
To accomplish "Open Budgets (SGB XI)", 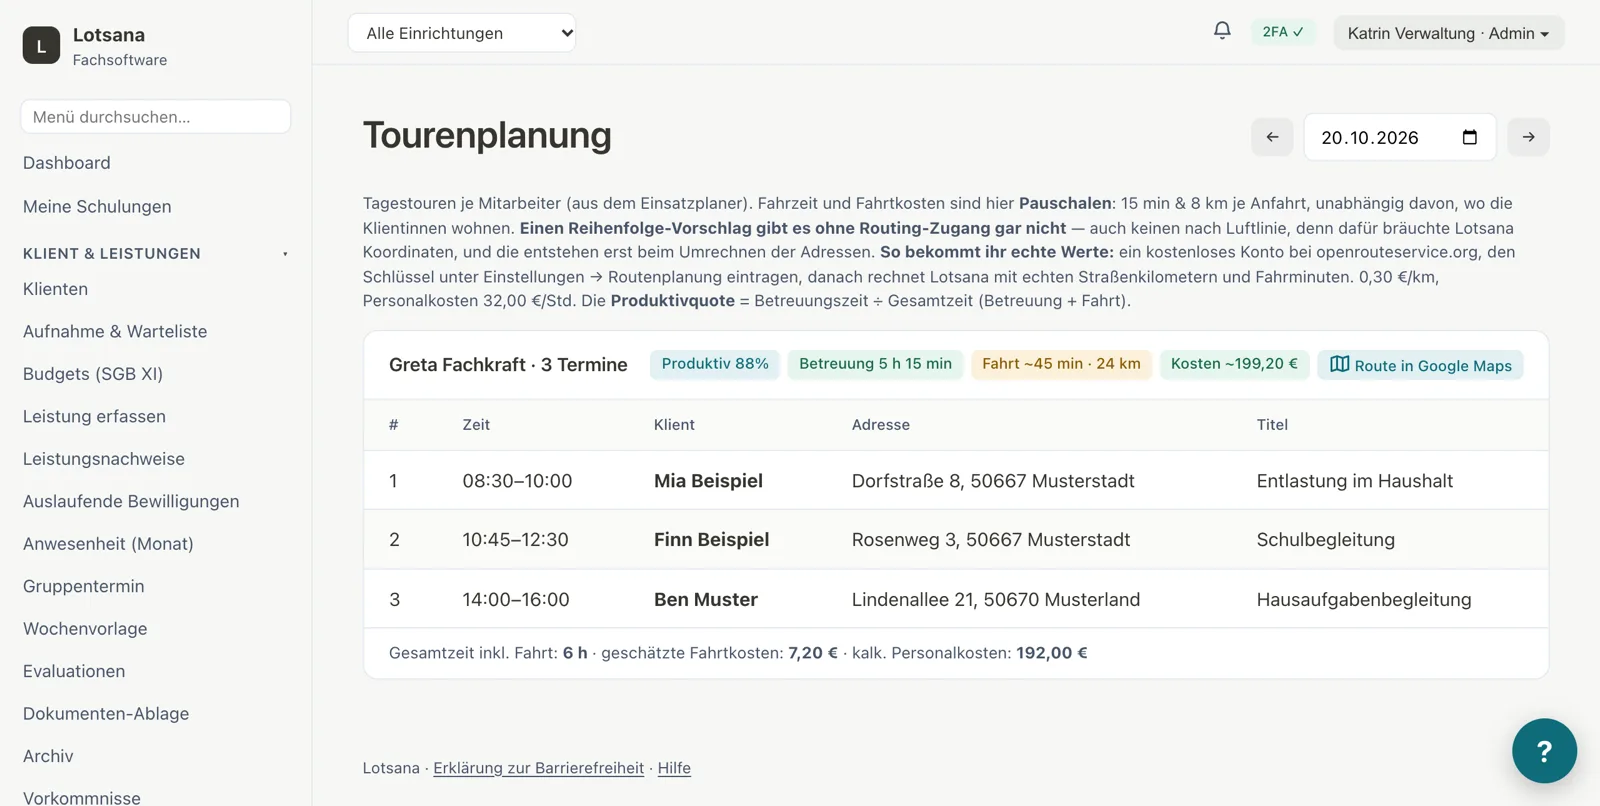I will tap(93, 374).
